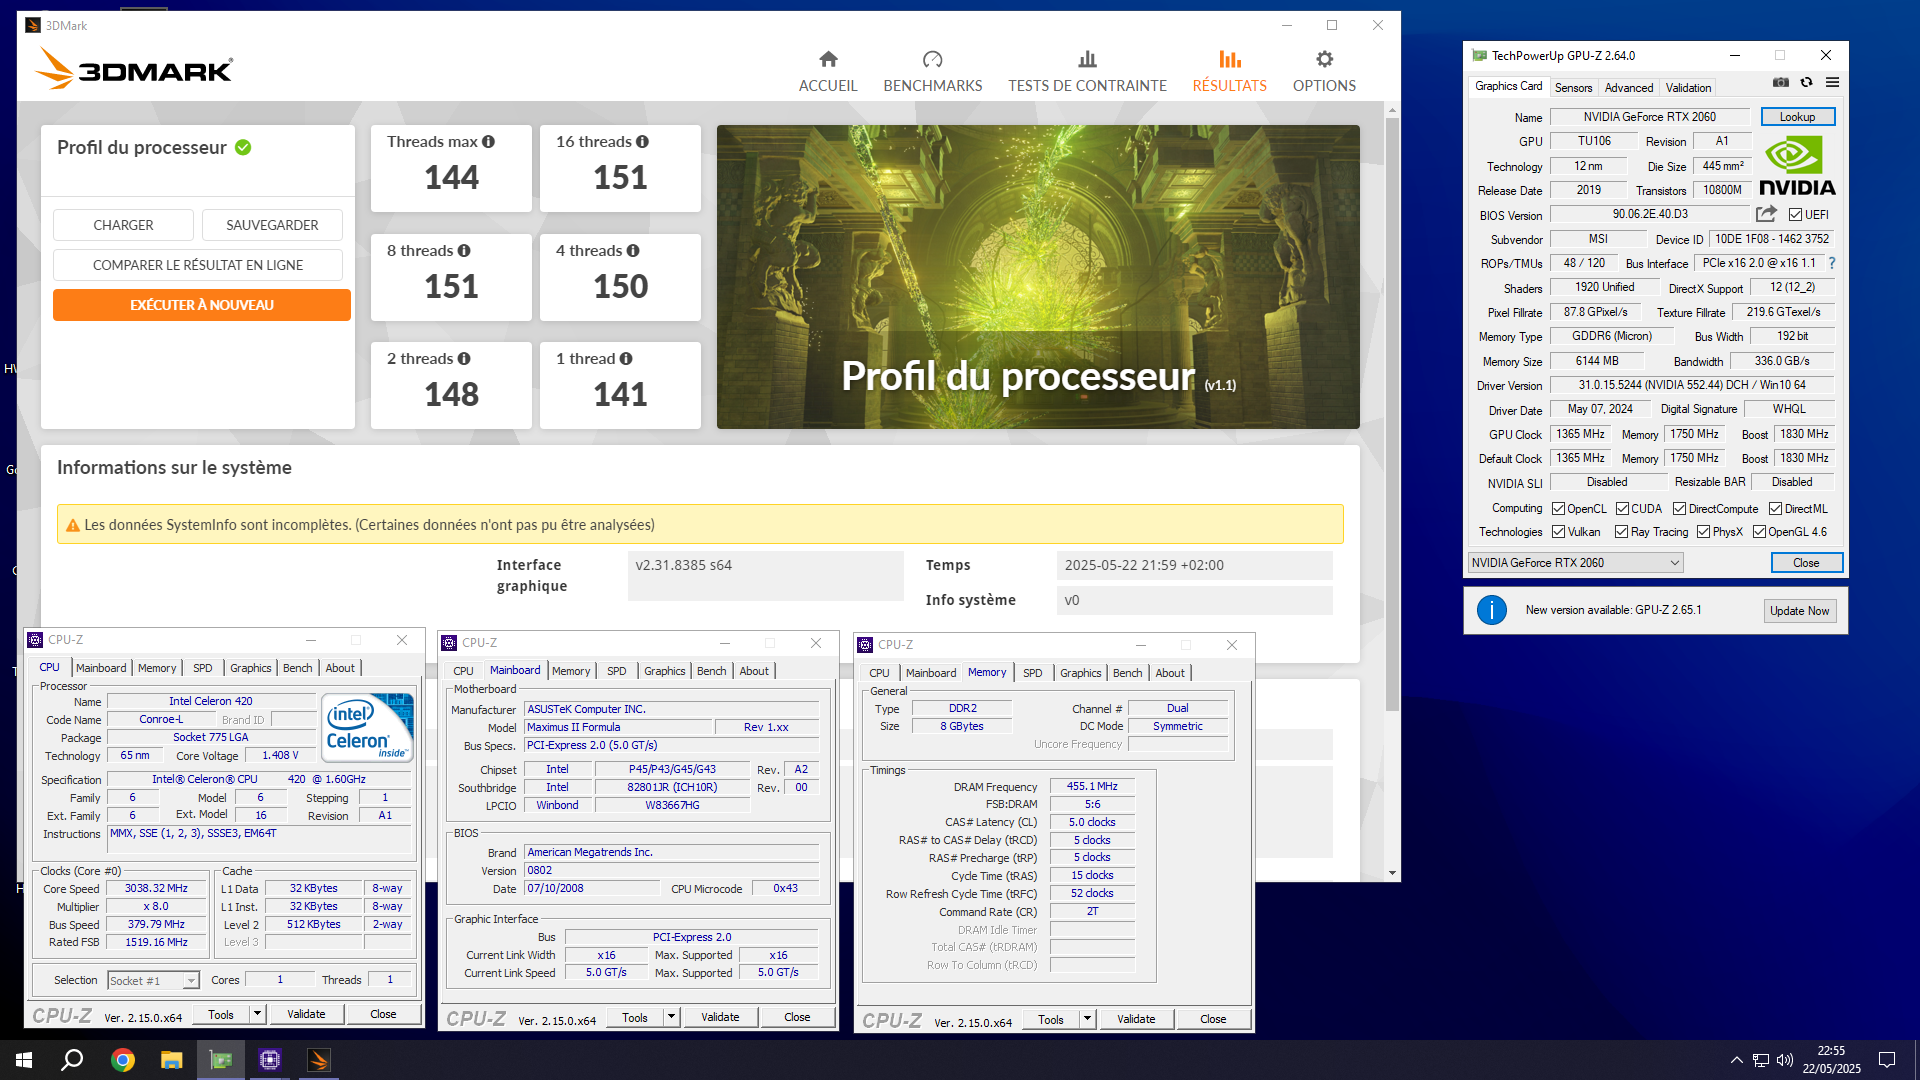Screen dimensions: 1920x1080
Task: Open the NVIDIA GeForce RTX 2060 GPU dropdown
Action: tap(1575, 563)
